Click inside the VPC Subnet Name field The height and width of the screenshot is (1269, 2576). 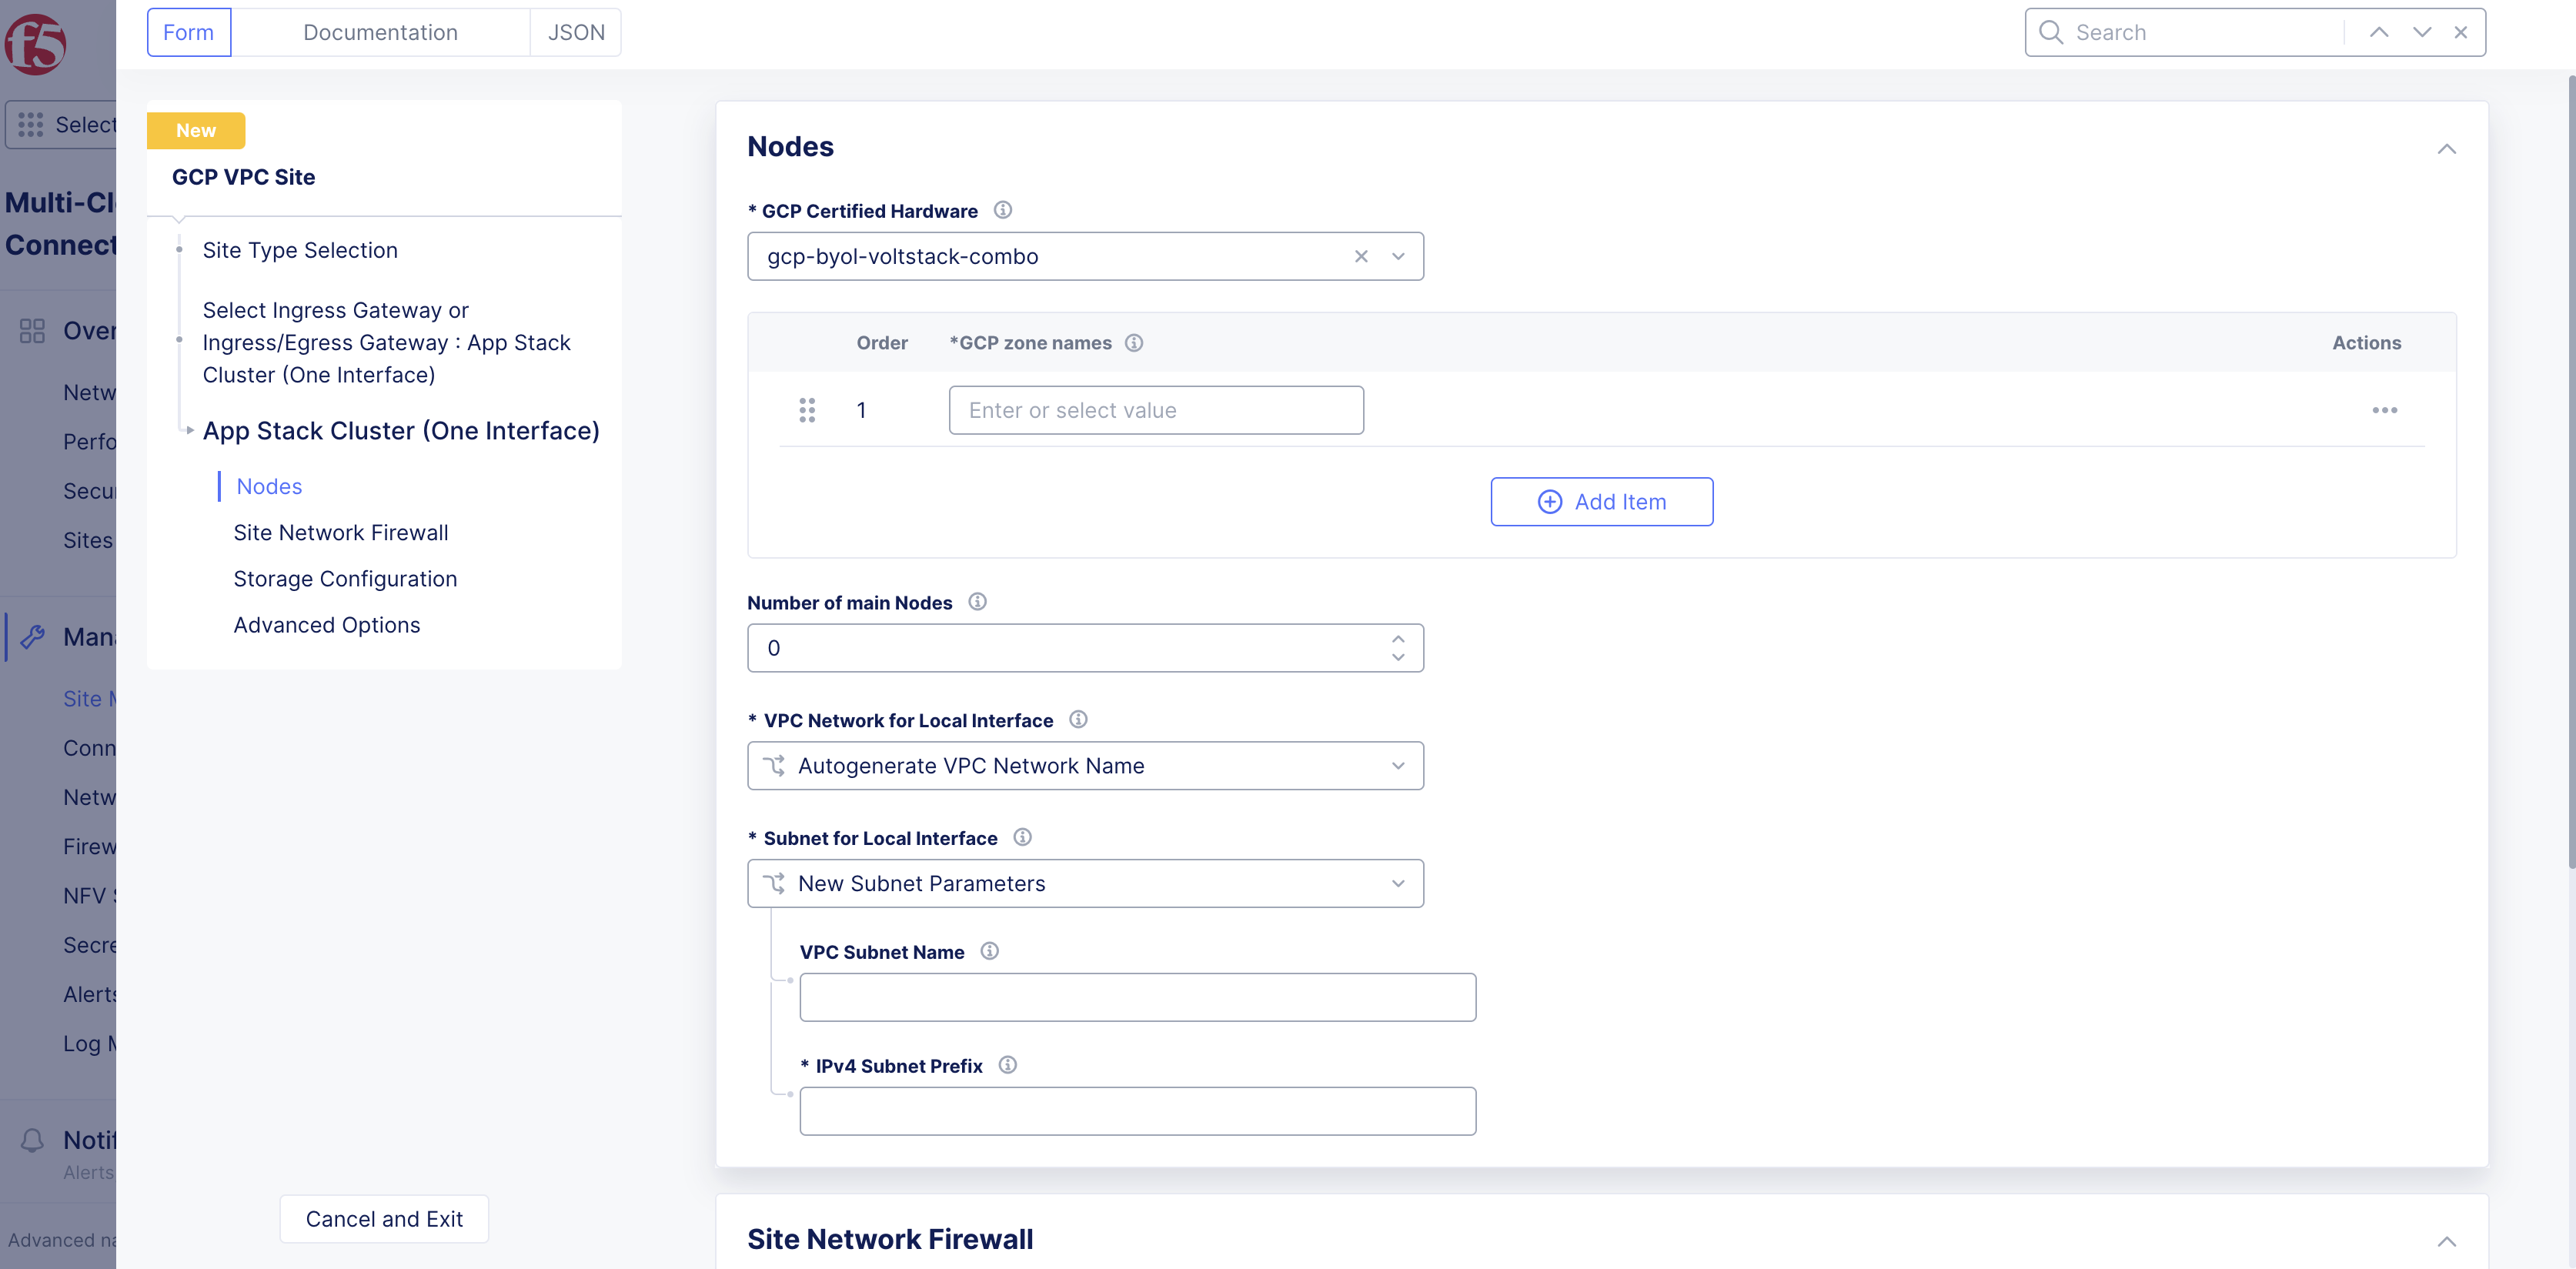(1138, 997)
